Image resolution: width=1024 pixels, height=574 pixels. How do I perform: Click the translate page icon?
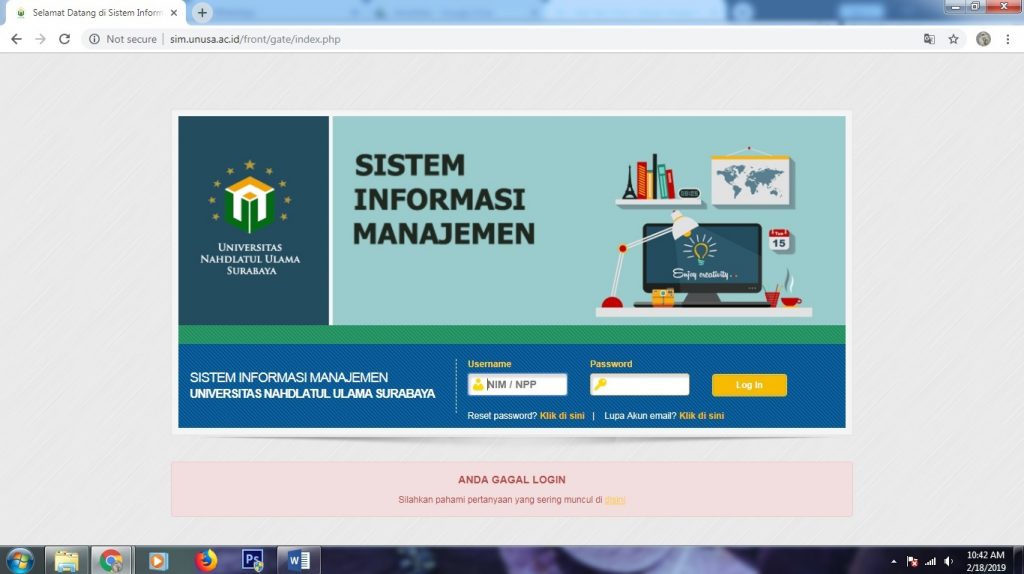tap(929, 39)
